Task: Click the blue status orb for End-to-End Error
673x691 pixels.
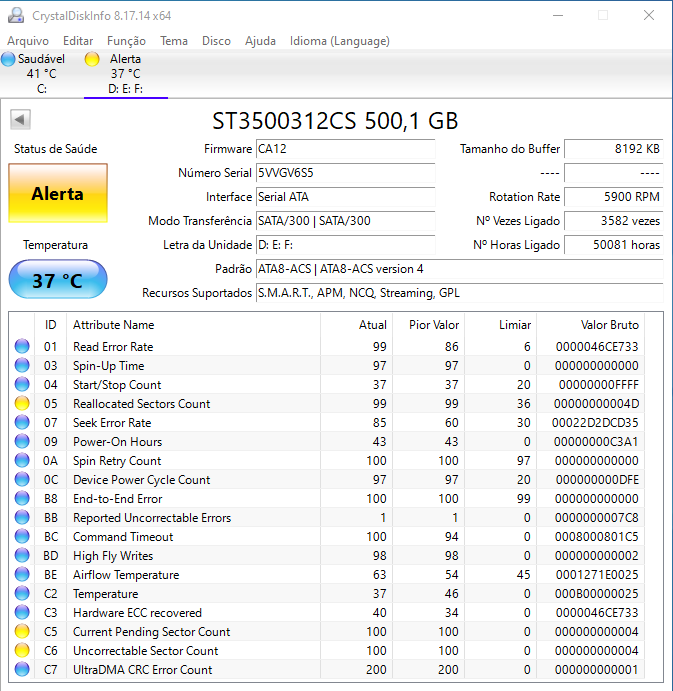Action: coord(22,498)
